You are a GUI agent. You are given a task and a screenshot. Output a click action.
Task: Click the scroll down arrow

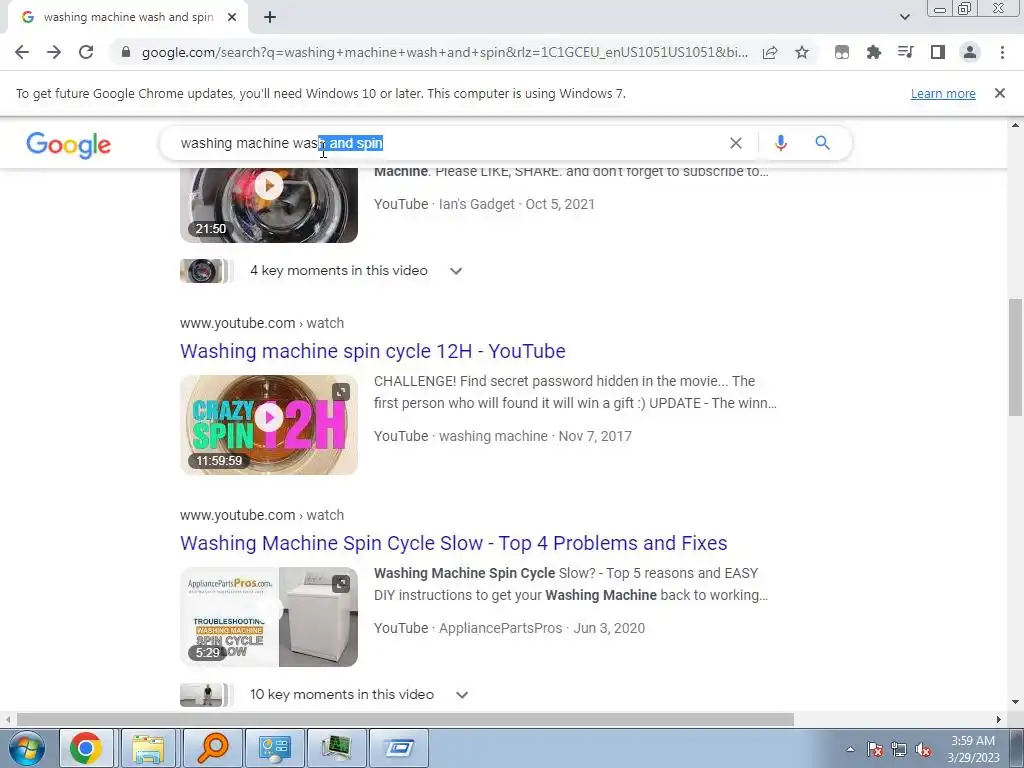(x=1015, y=702)
